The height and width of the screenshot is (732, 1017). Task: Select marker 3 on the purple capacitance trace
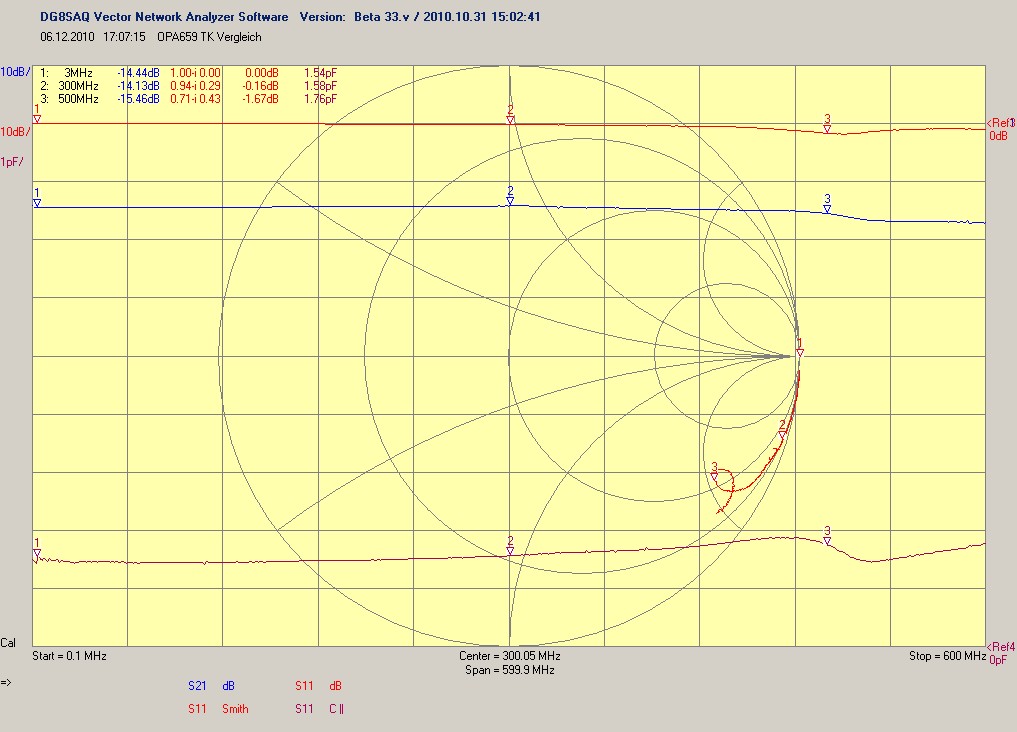click(827, 541)
